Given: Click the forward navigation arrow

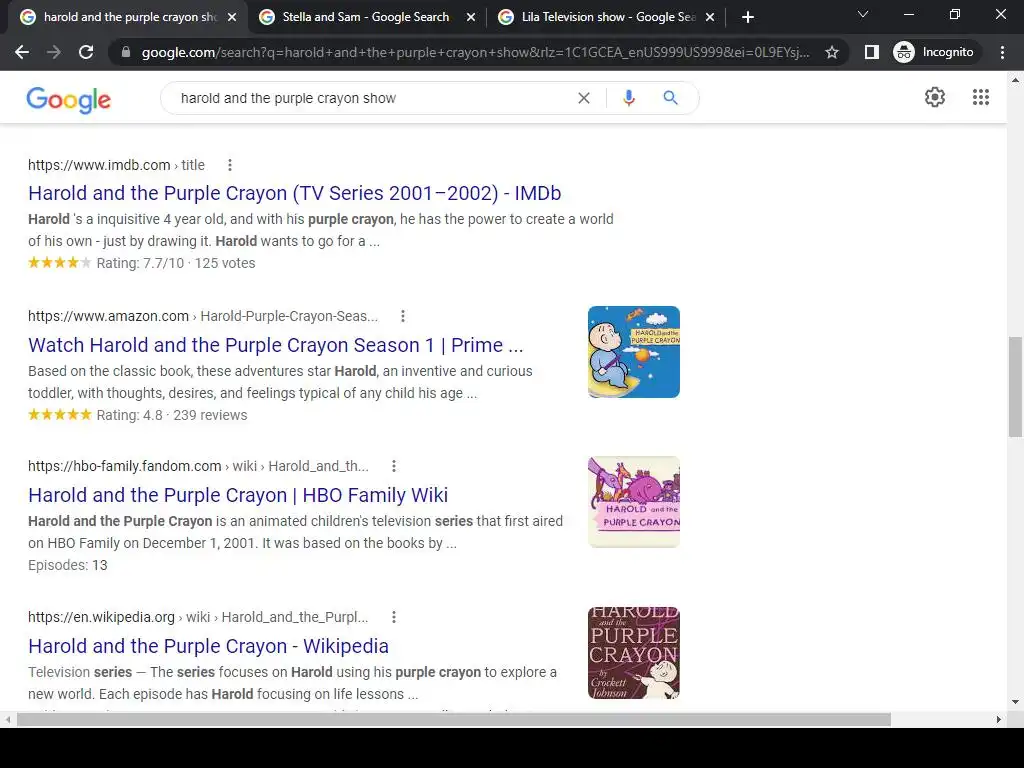Looking at the screenshot, I should (x=54, y=52).
